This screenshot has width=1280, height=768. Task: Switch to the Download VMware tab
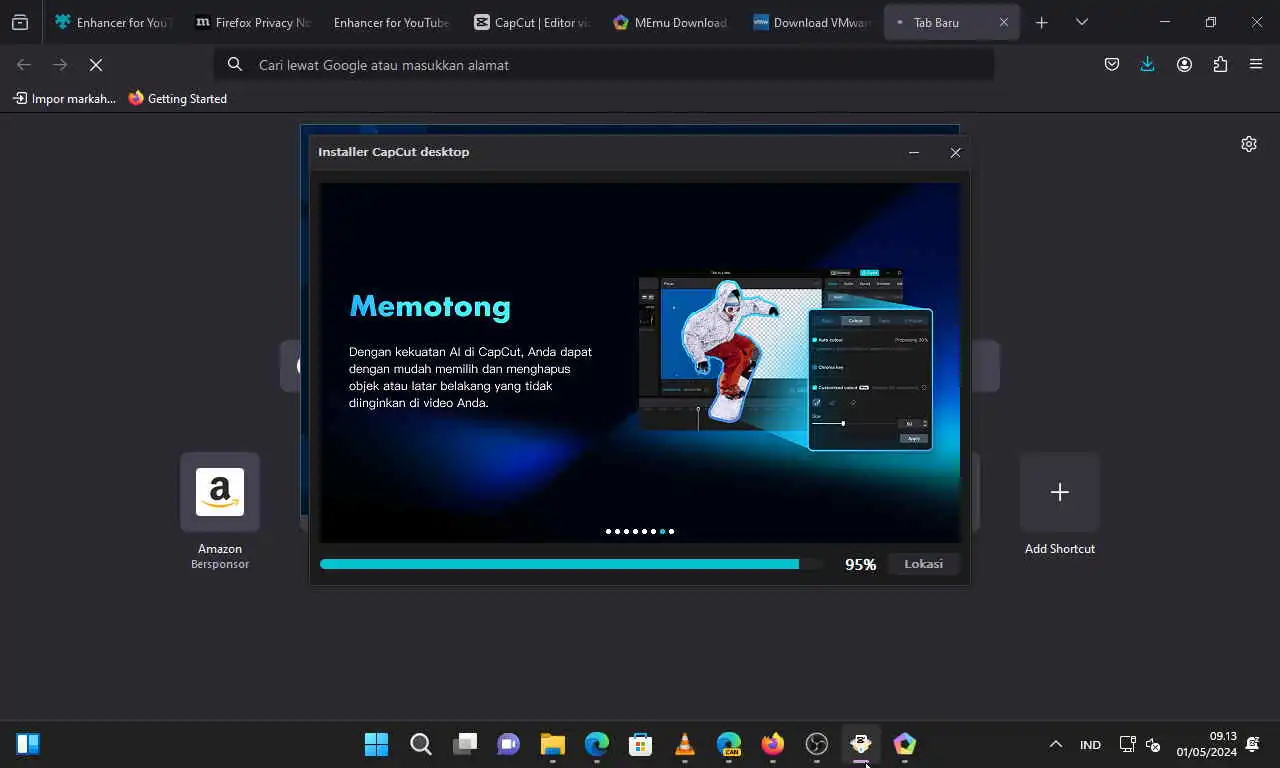coord(811,22)
